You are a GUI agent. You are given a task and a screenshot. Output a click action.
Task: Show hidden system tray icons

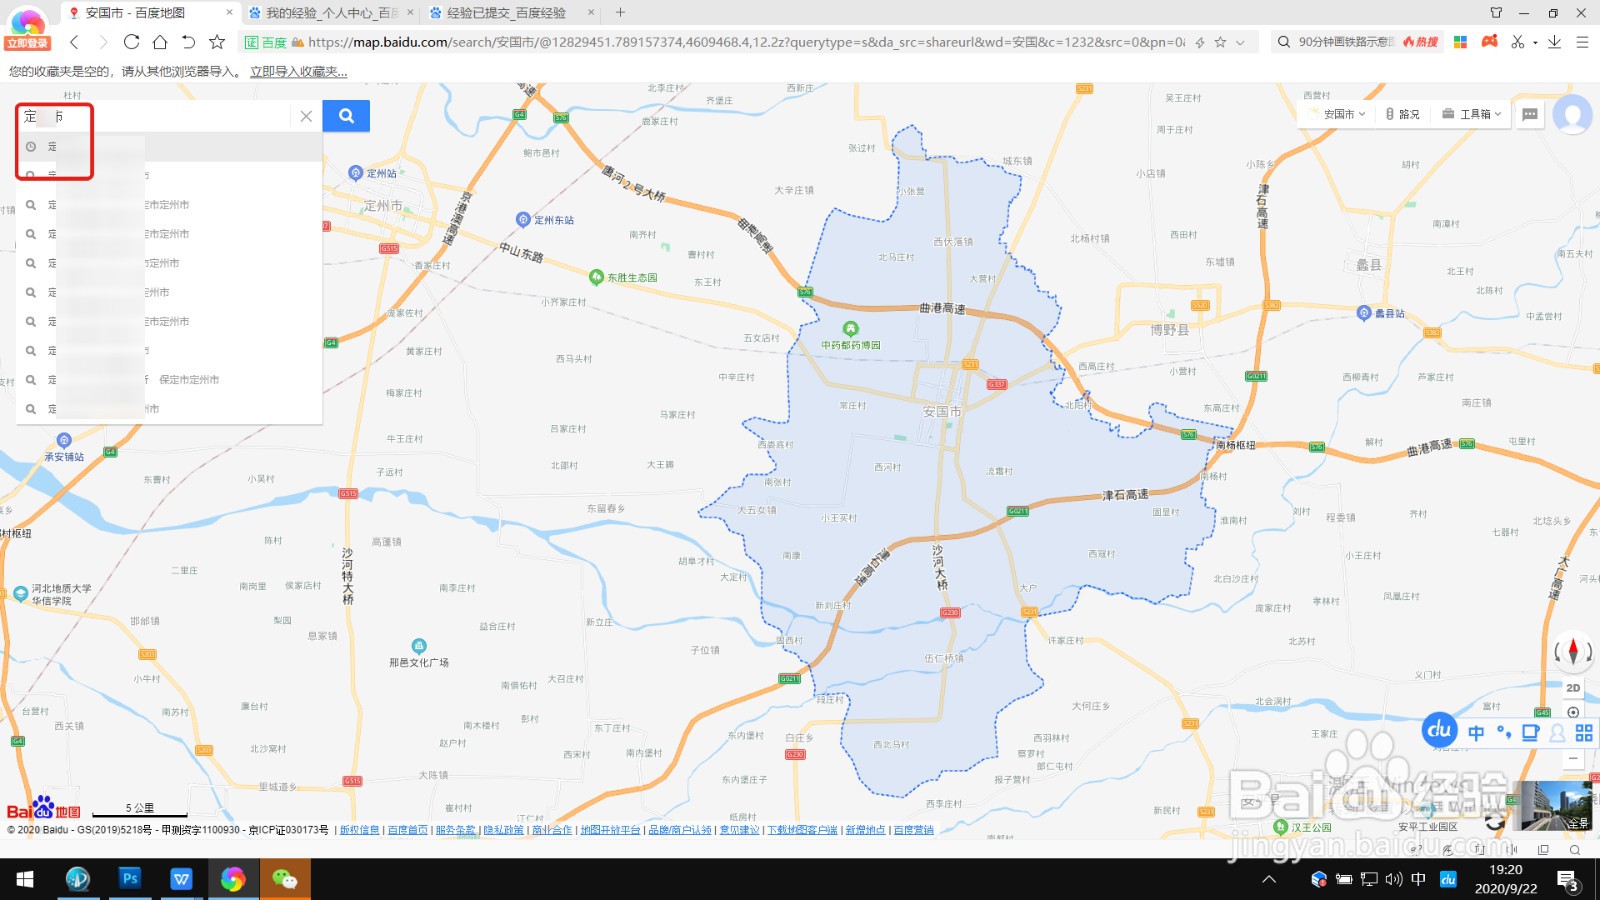click(1269, 880)
